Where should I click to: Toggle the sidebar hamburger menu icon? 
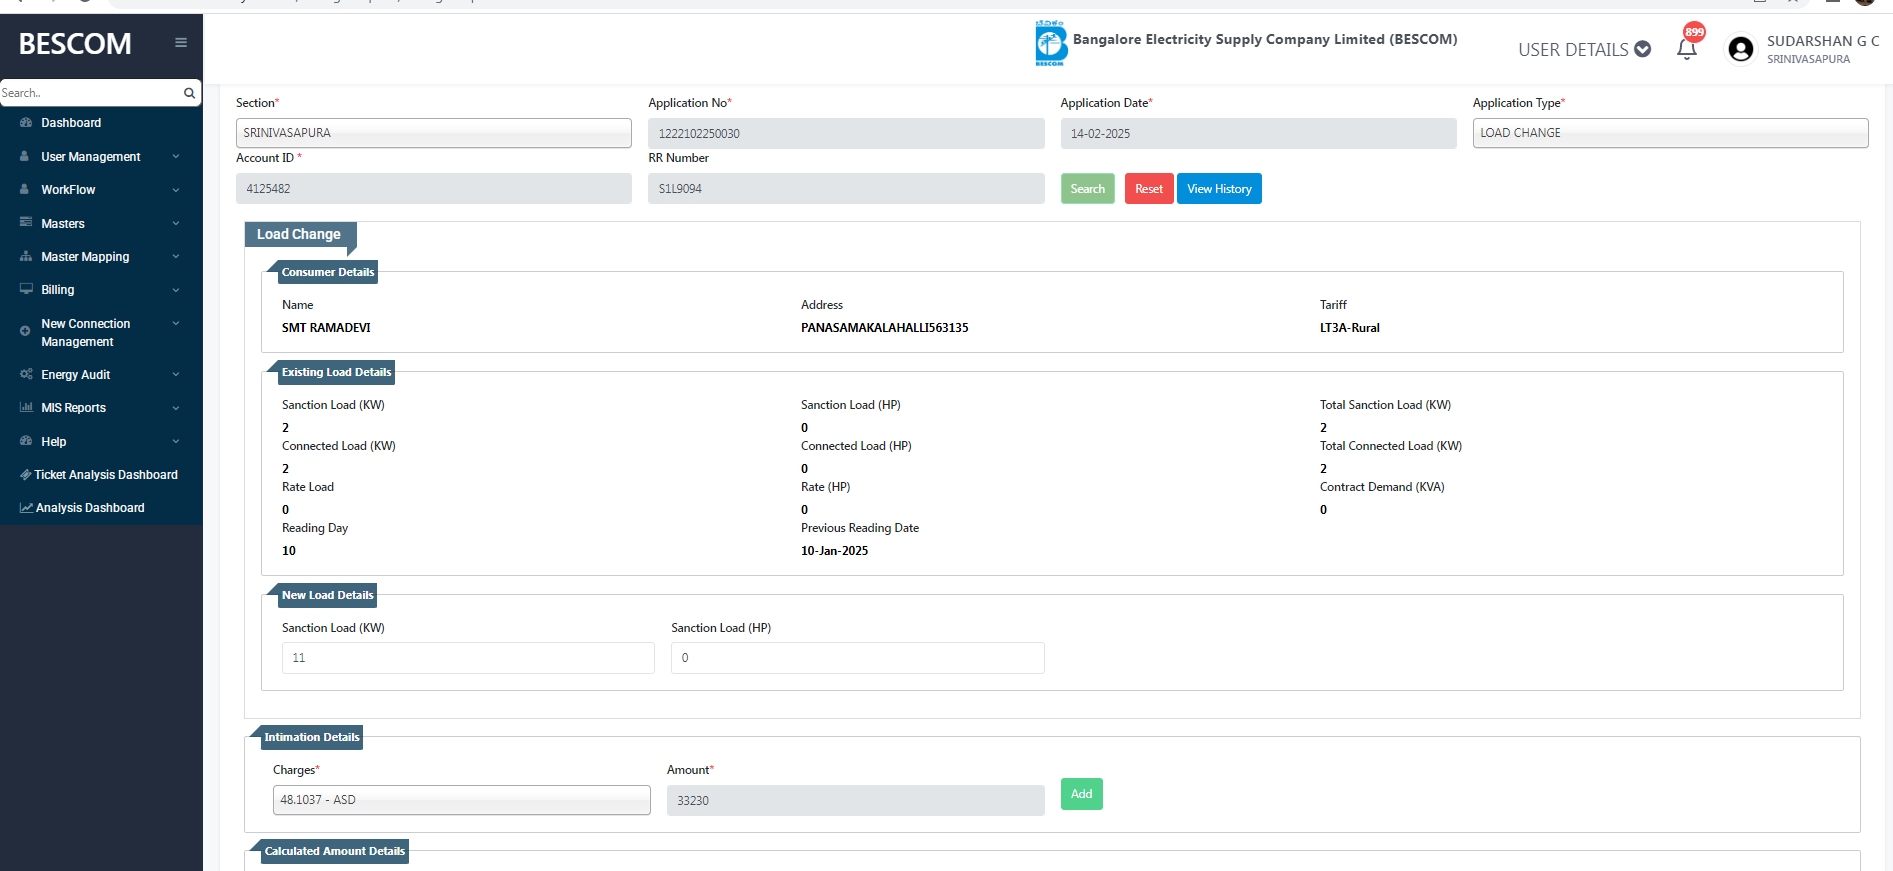point(181,42)
